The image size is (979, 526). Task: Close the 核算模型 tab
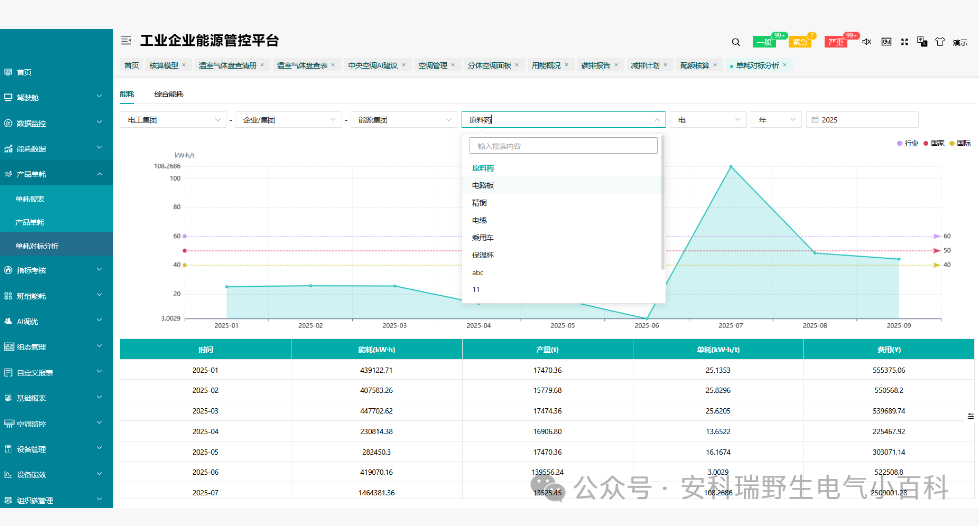(x=184, y=65)
